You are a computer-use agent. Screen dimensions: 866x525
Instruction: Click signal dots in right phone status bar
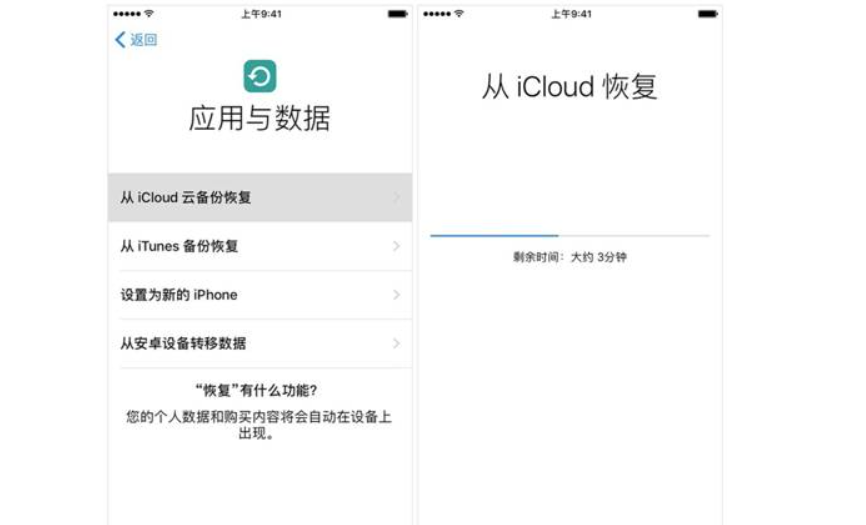coord(437,14)
